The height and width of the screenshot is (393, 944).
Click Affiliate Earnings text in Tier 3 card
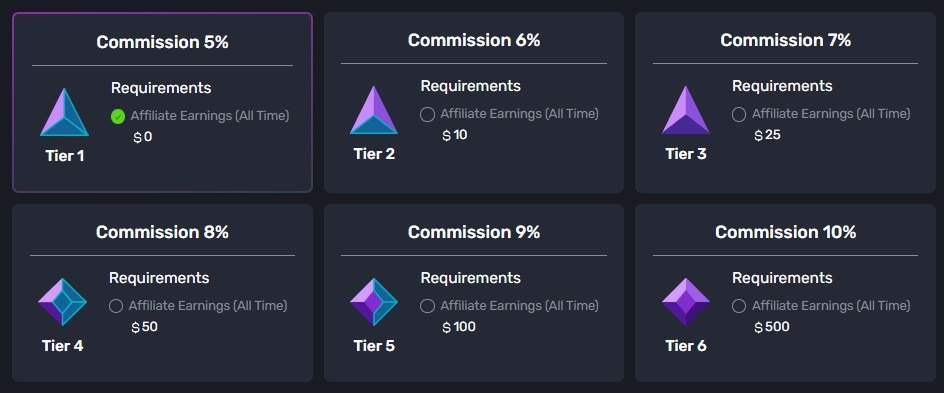[831, 114]
